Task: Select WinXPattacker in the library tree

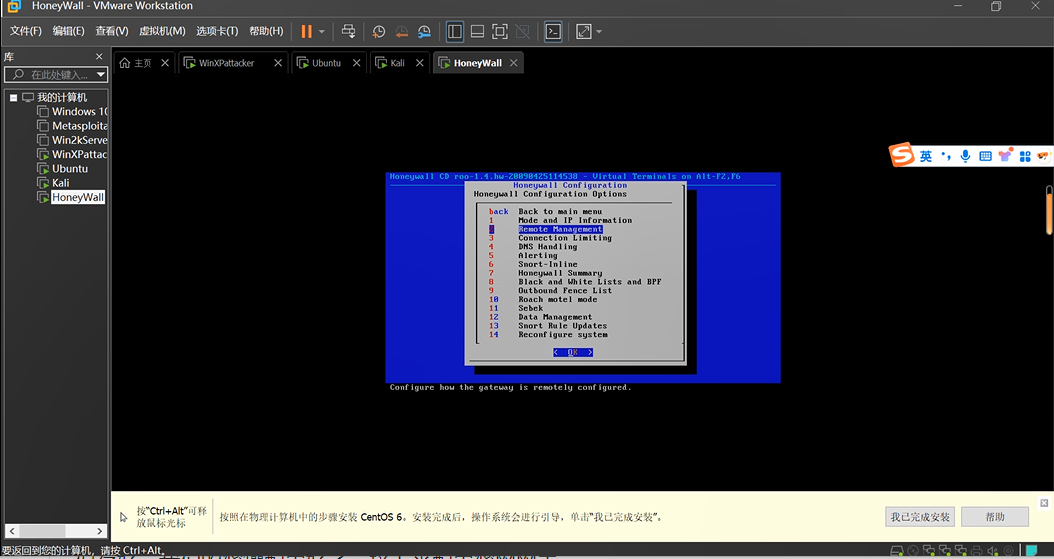Action: tap(79, 154)
